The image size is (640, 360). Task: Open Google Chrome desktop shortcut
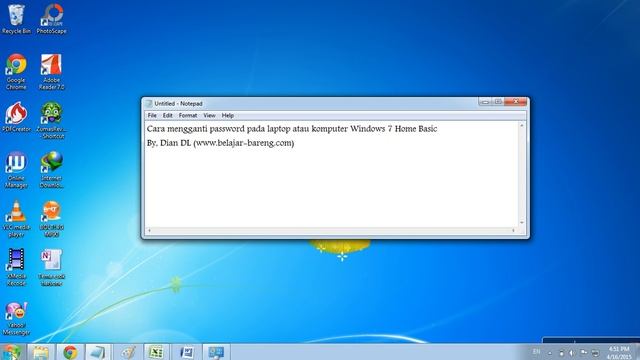click(16, 71)
